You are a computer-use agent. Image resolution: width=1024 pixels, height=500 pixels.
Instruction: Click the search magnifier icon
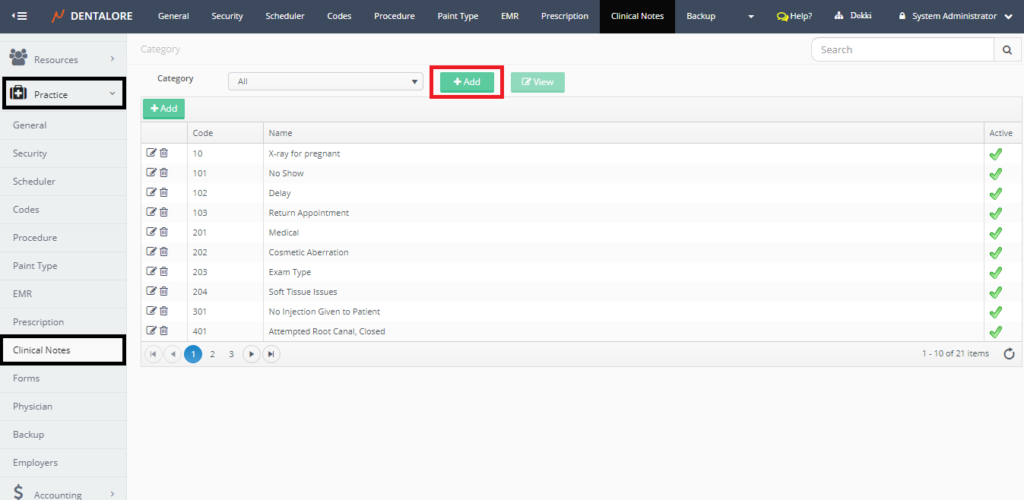[x=1007, y=49]
